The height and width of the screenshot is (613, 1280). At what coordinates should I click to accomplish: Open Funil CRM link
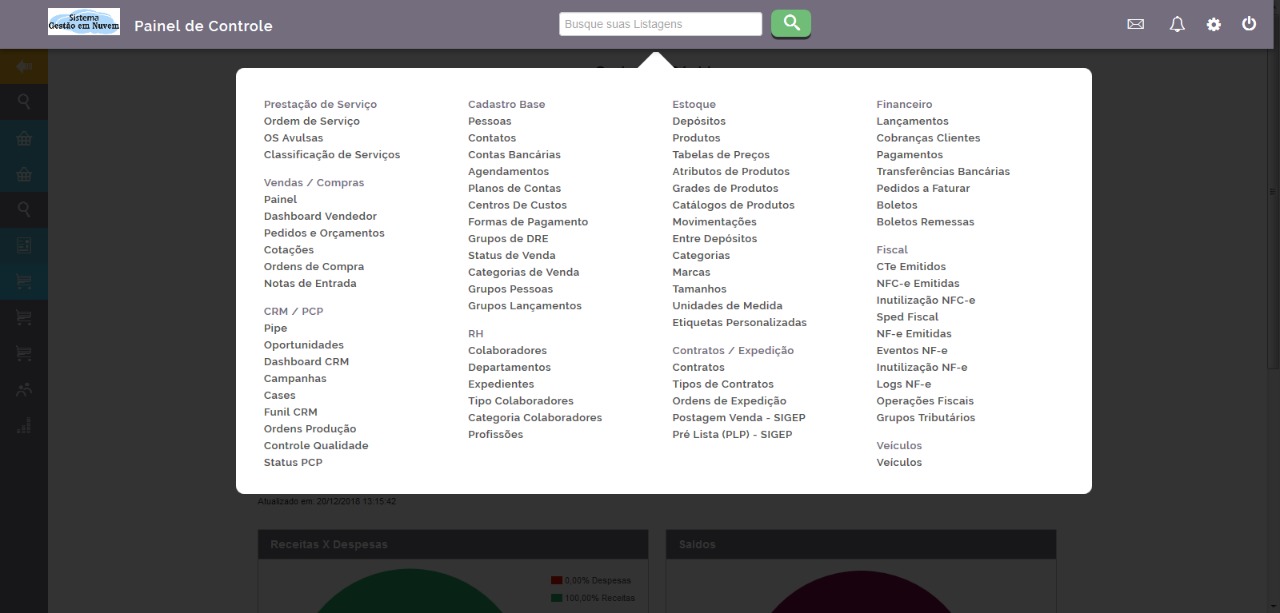[290, 412]
